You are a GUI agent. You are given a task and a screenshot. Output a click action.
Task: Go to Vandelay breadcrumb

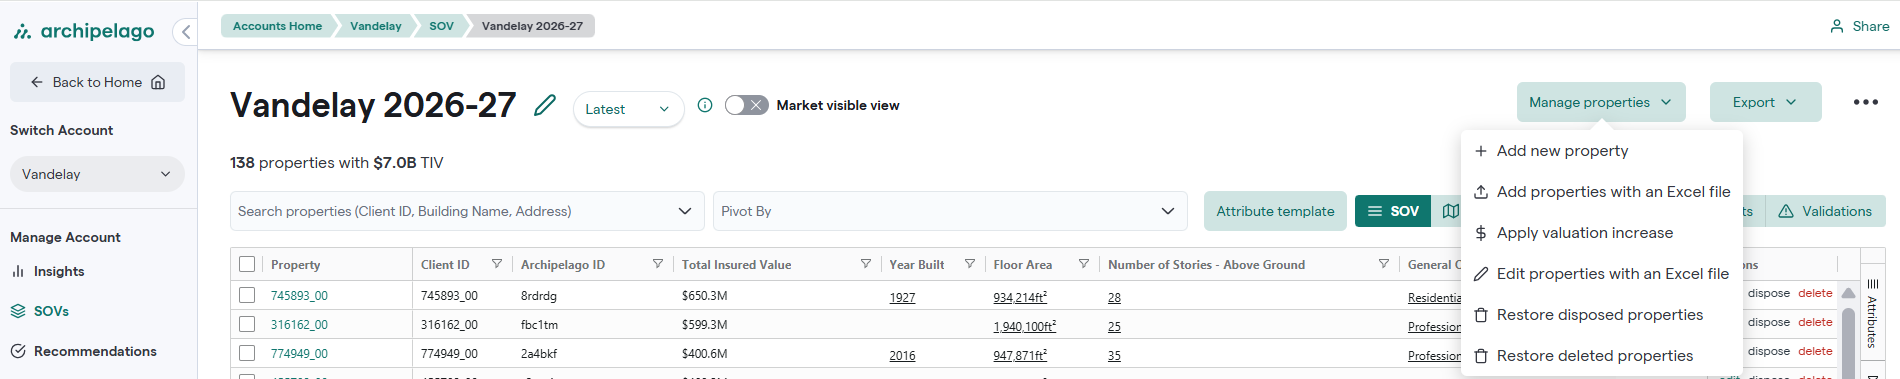[x=375, y=26]
